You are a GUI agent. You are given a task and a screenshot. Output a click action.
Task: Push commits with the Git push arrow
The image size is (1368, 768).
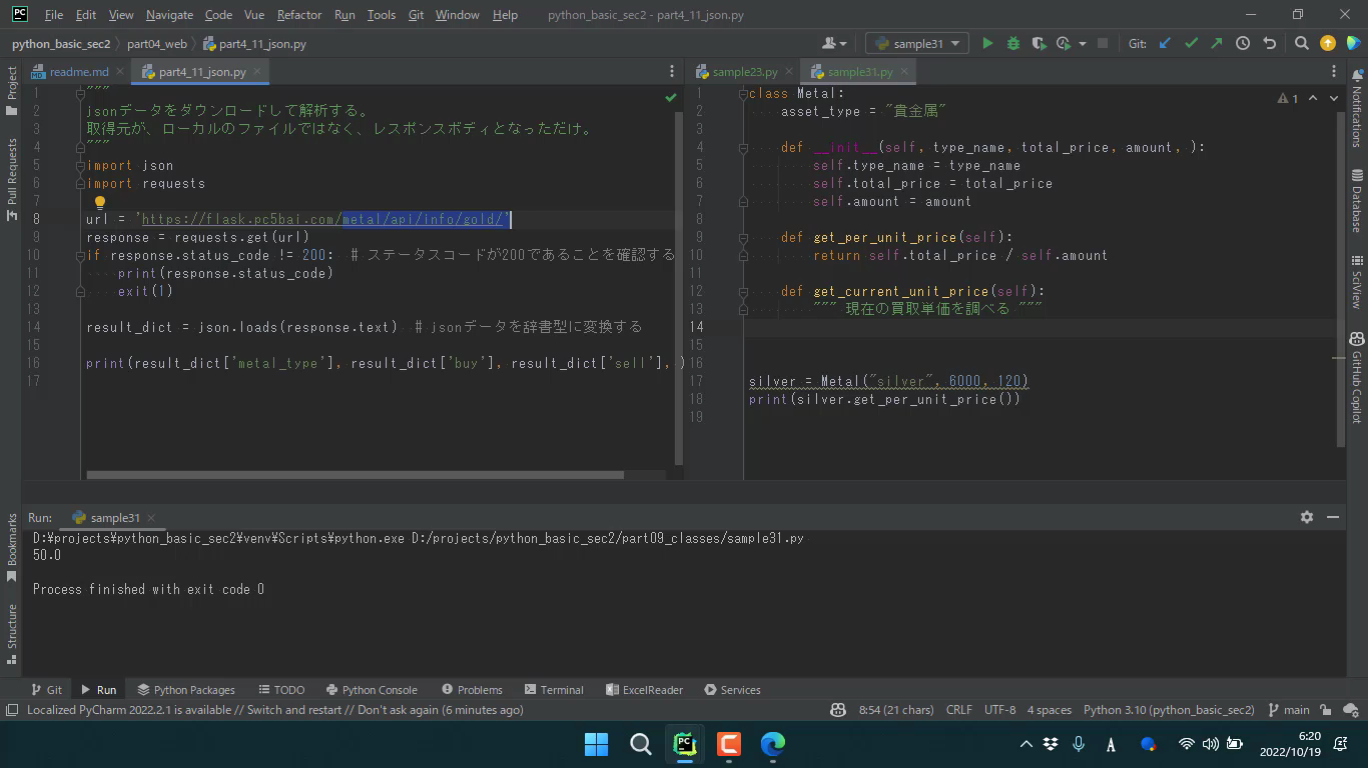(x=1216, y=43)
